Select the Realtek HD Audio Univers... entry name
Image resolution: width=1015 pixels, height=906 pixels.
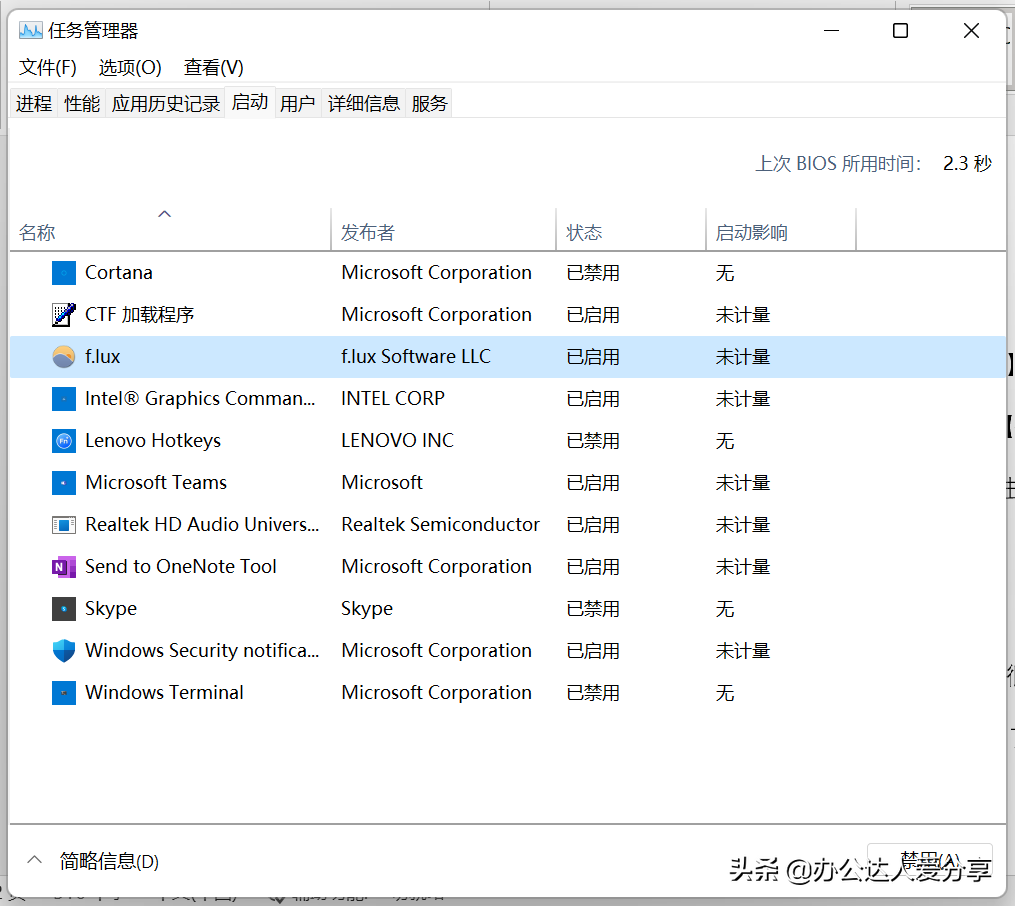click(x=202, y=525)
